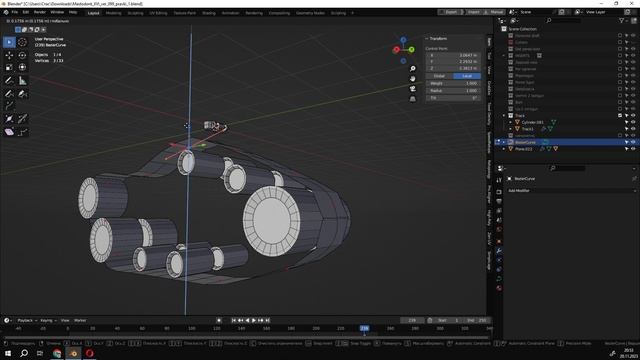Hide Track collection in viewport
640x360 pixels.
[x=633, y=116]
